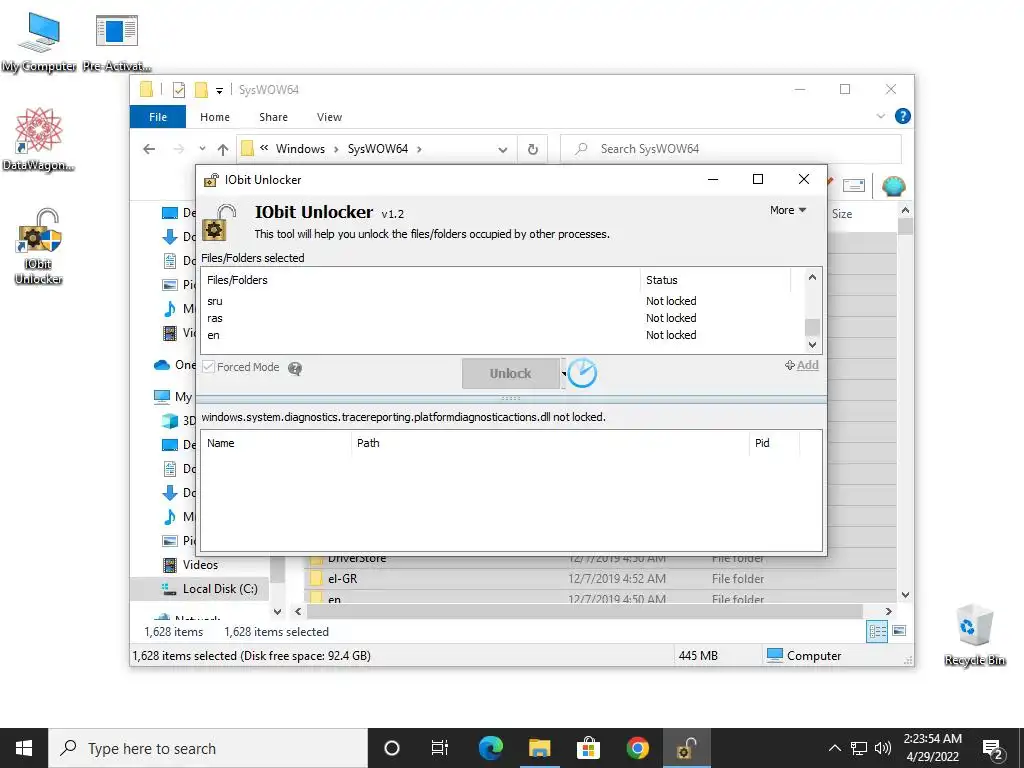Open recent locations dropdown arrow
Image resolution: width=1024 pixels, height=768 pixels.
(x=202, y=149)
